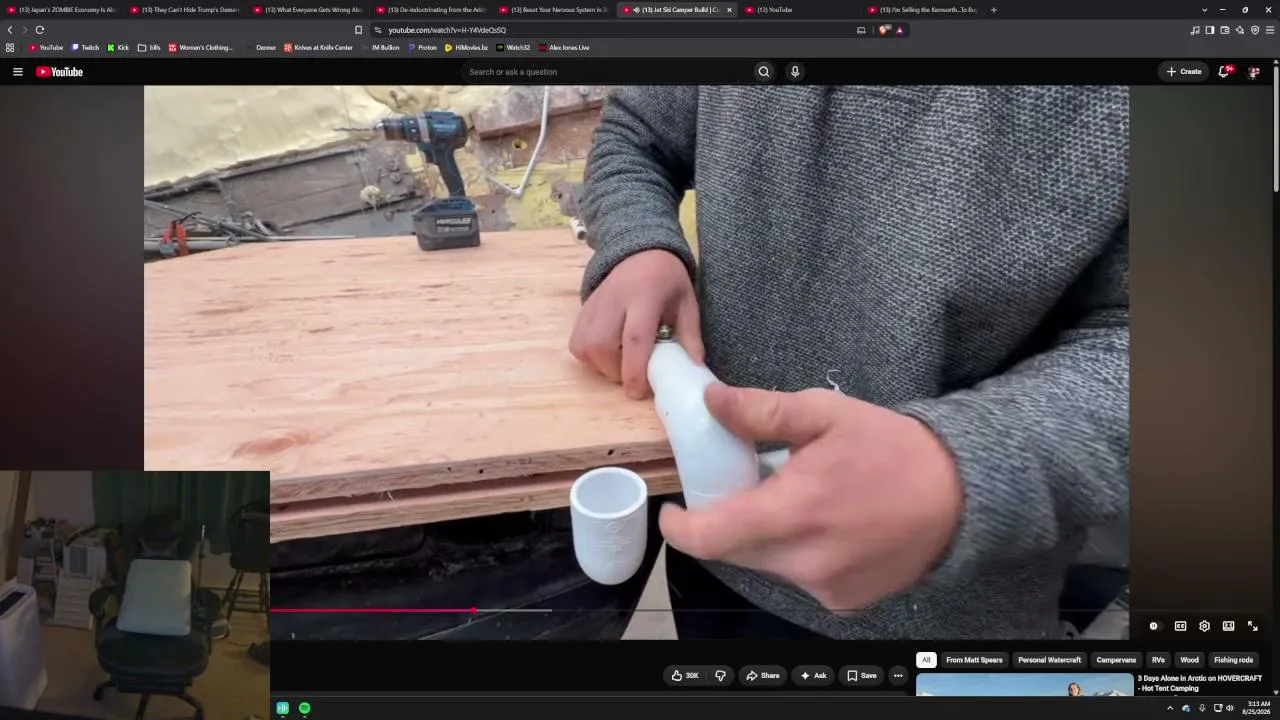Open the teal taskbar app beside Spotify

click(x=283, y=708)
